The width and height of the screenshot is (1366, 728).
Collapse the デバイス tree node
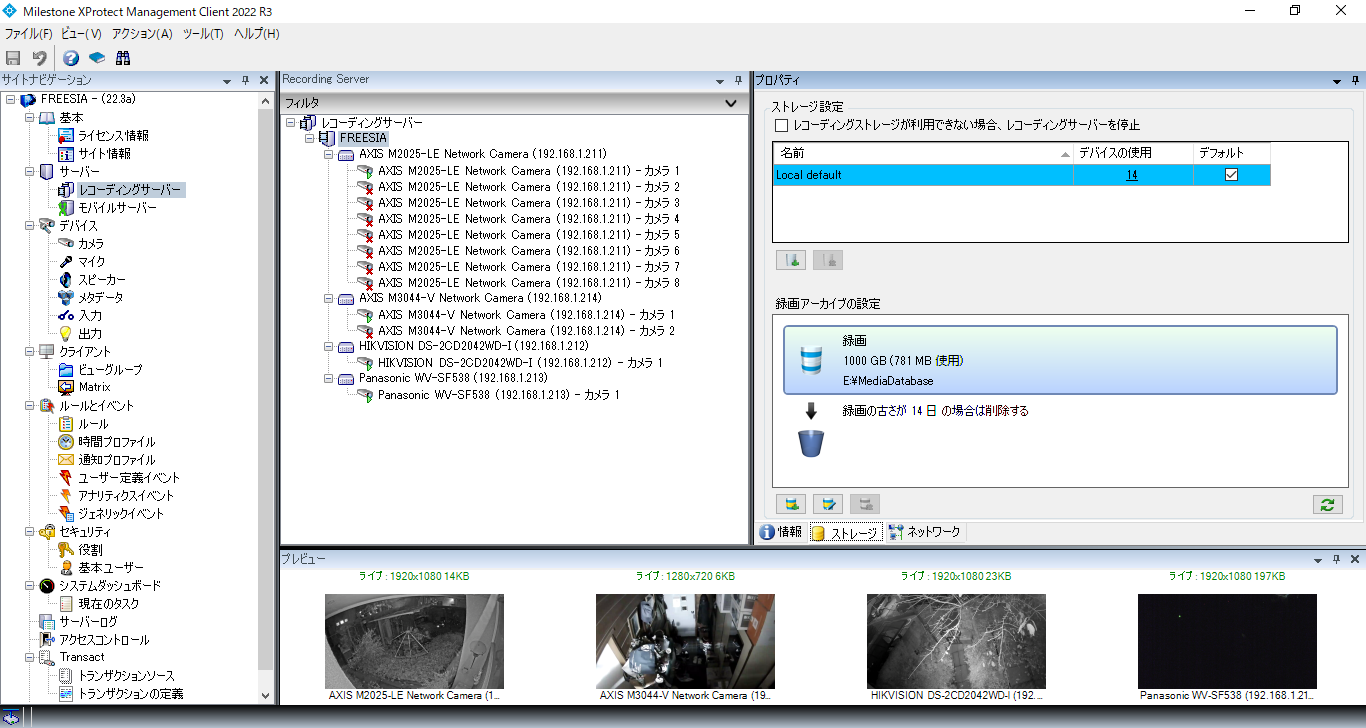tap(30, 225)
